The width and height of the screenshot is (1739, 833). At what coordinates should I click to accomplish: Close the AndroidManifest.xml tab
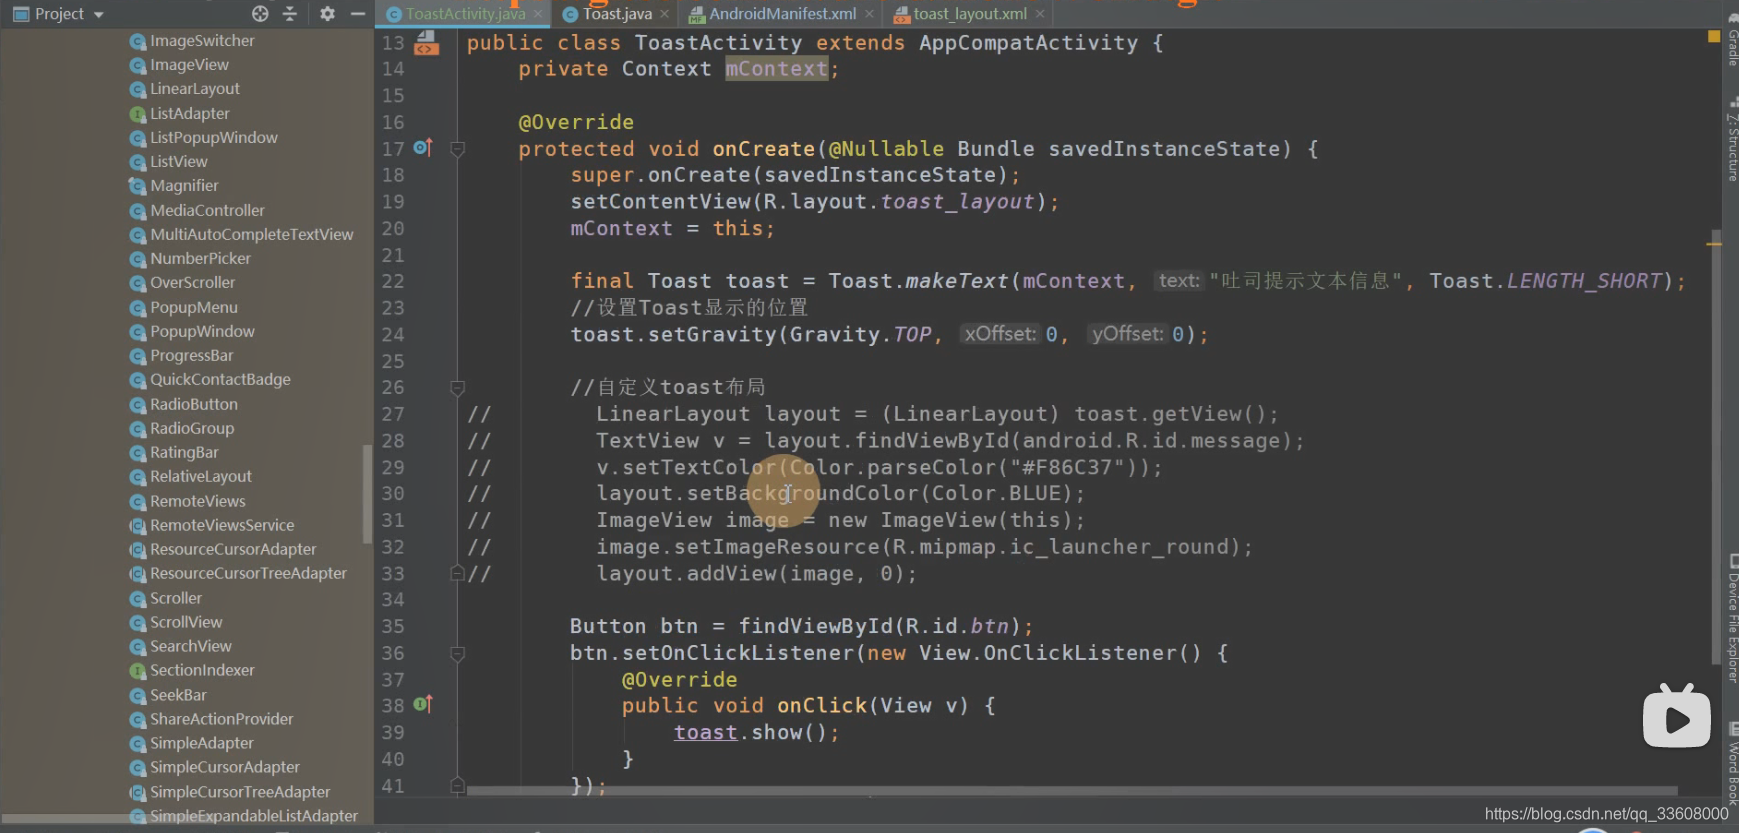[x=869, y=14]
